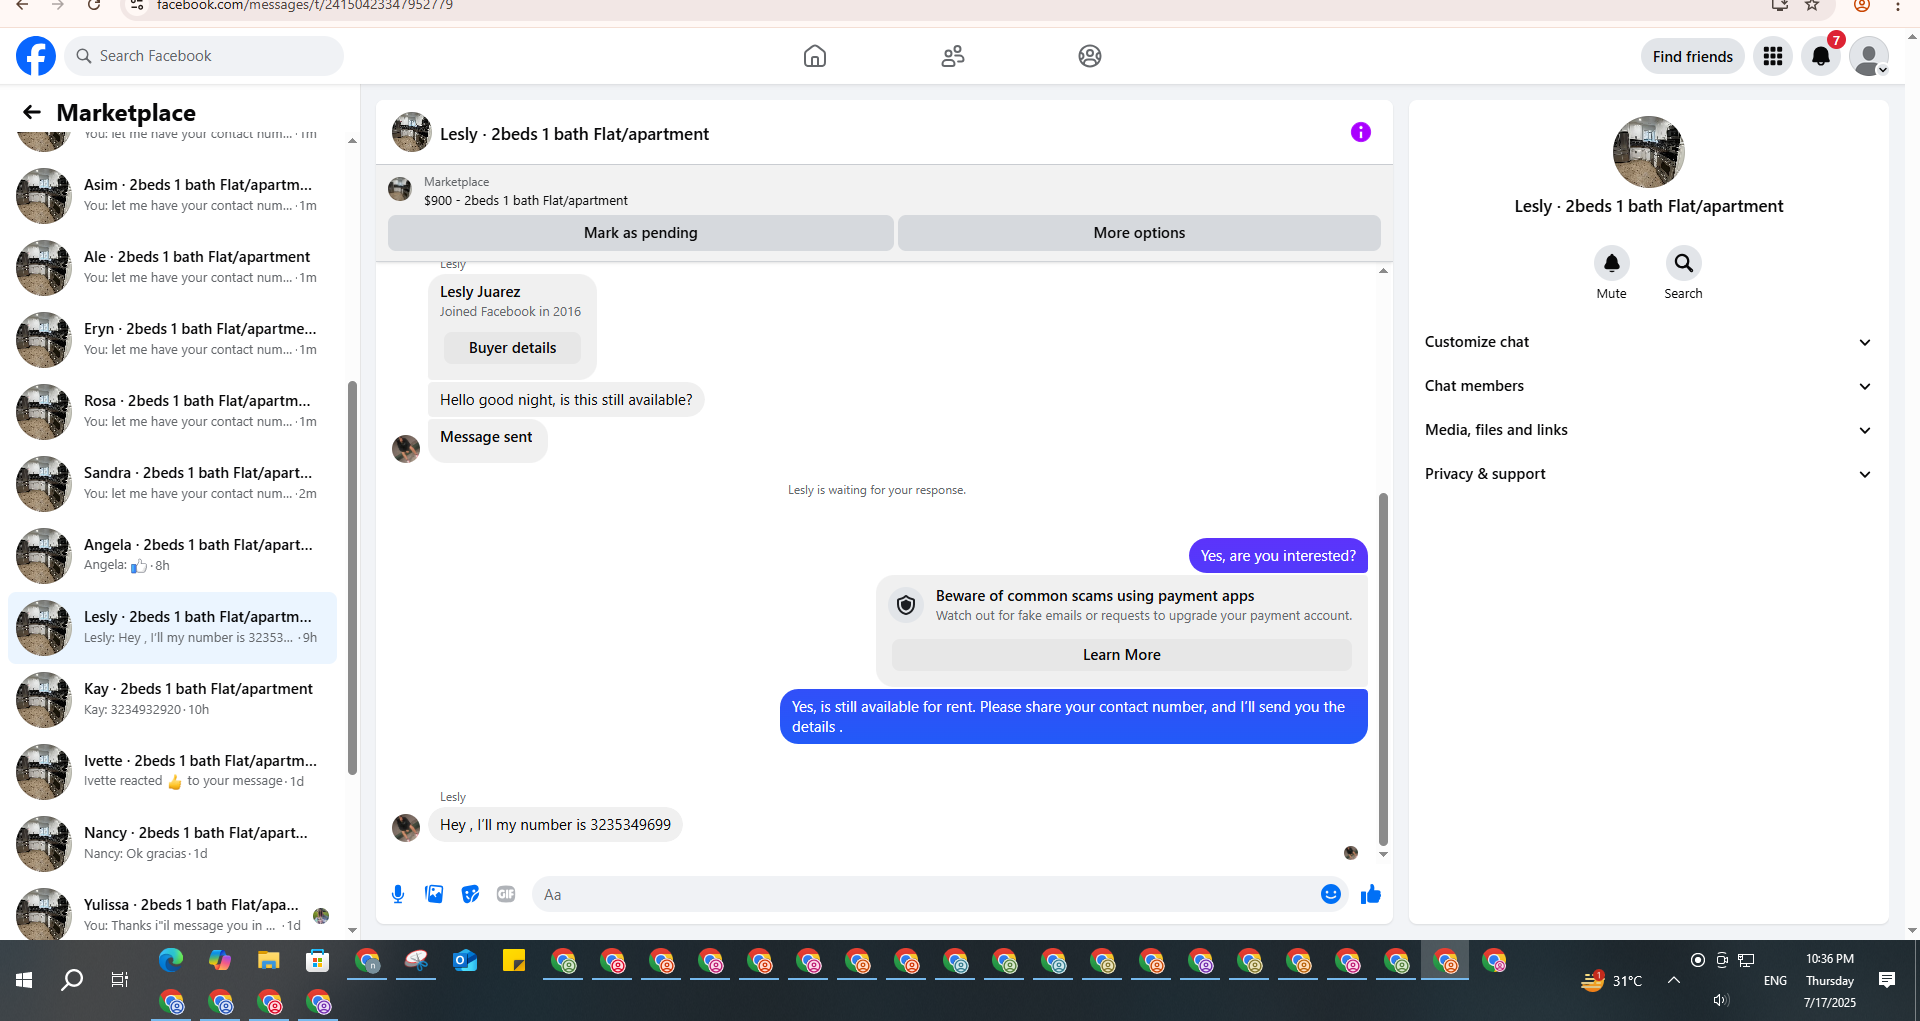Open Sandra conversation in chat list

pos(172,483)
